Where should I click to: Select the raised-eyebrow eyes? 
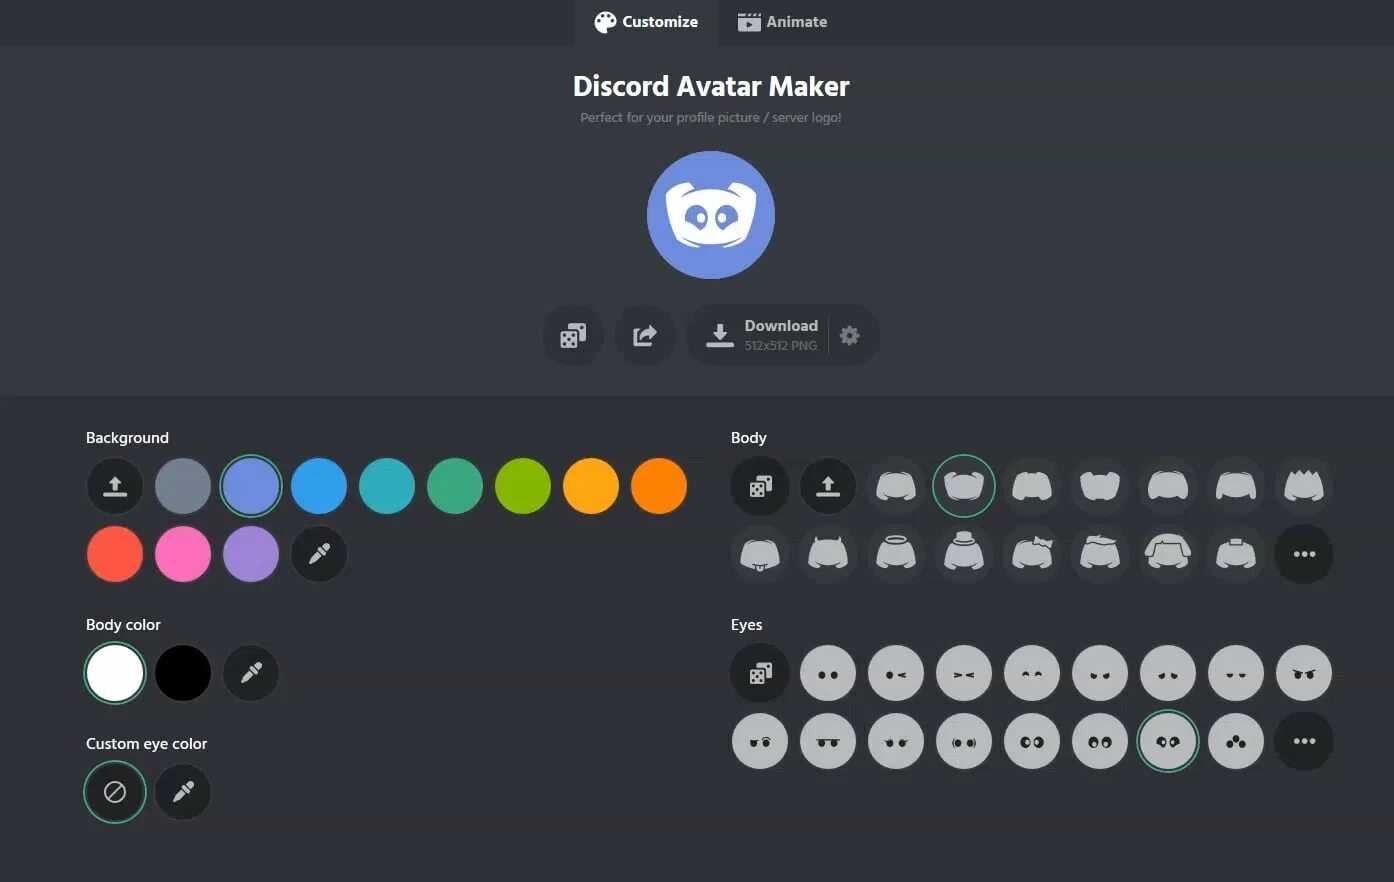pyautogui.click(x=760, y=741)
